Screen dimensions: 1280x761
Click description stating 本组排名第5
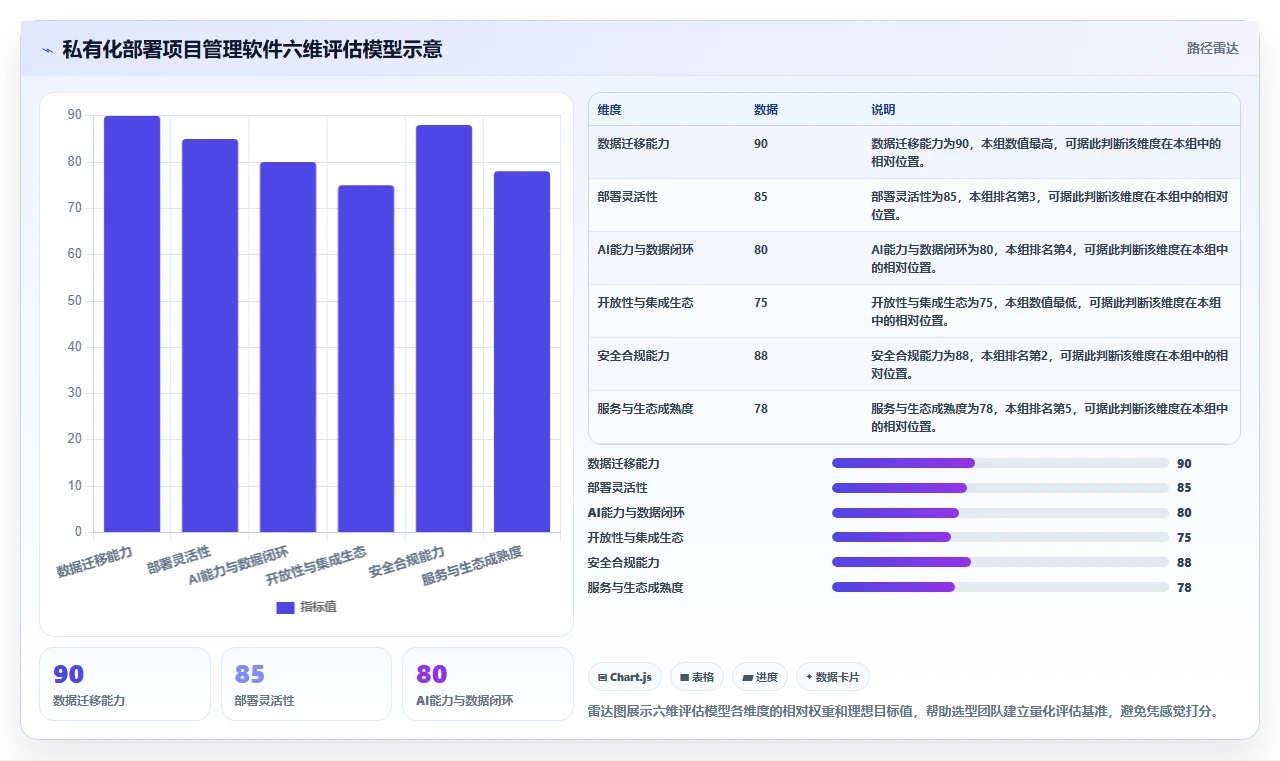[x=1049, y=418]
